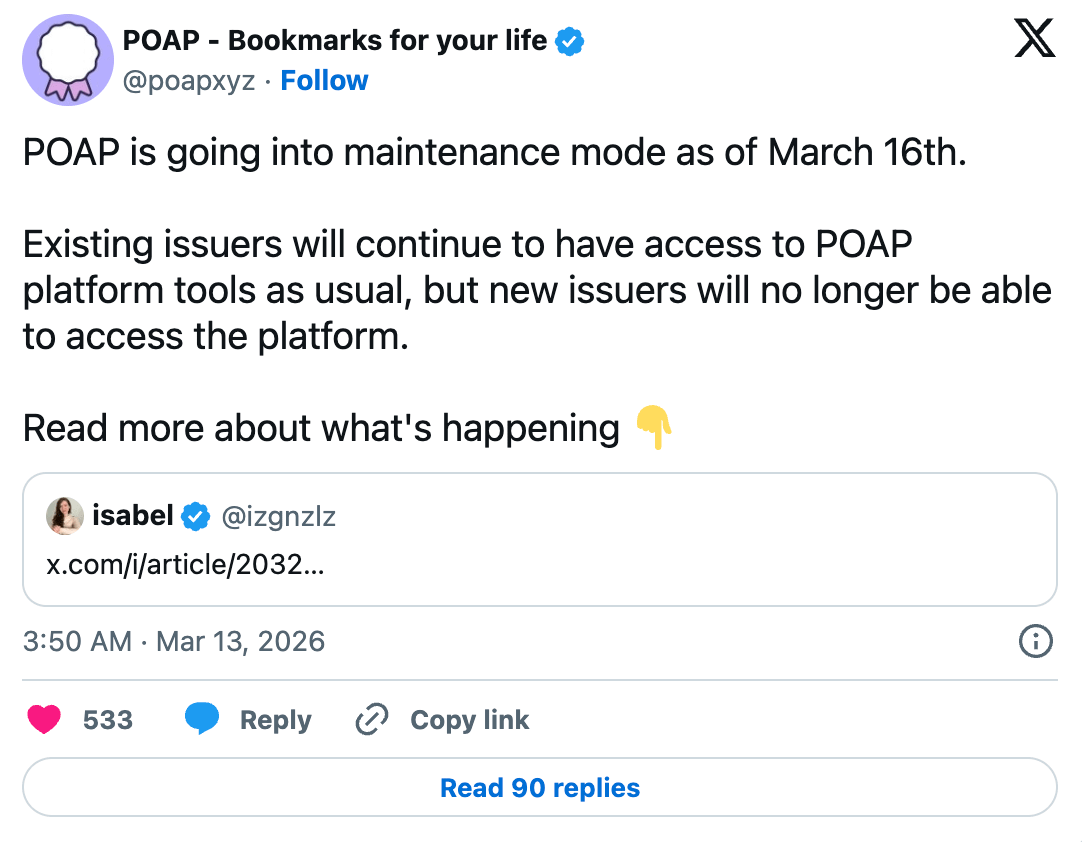Follow the @poapxyz account

pos(324,81)
